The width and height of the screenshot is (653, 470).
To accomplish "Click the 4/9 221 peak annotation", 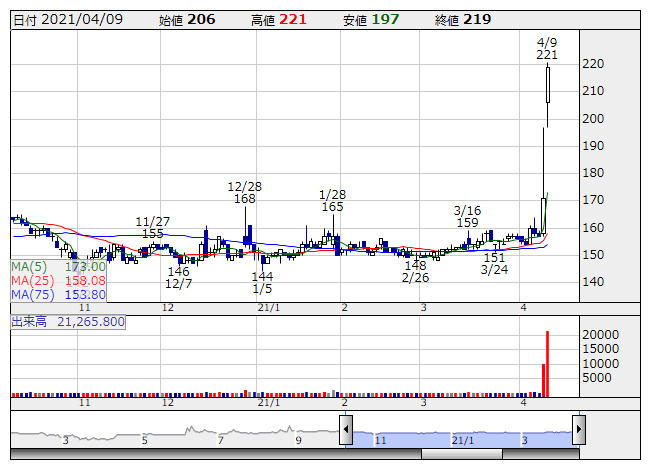I will coord(547,48).
